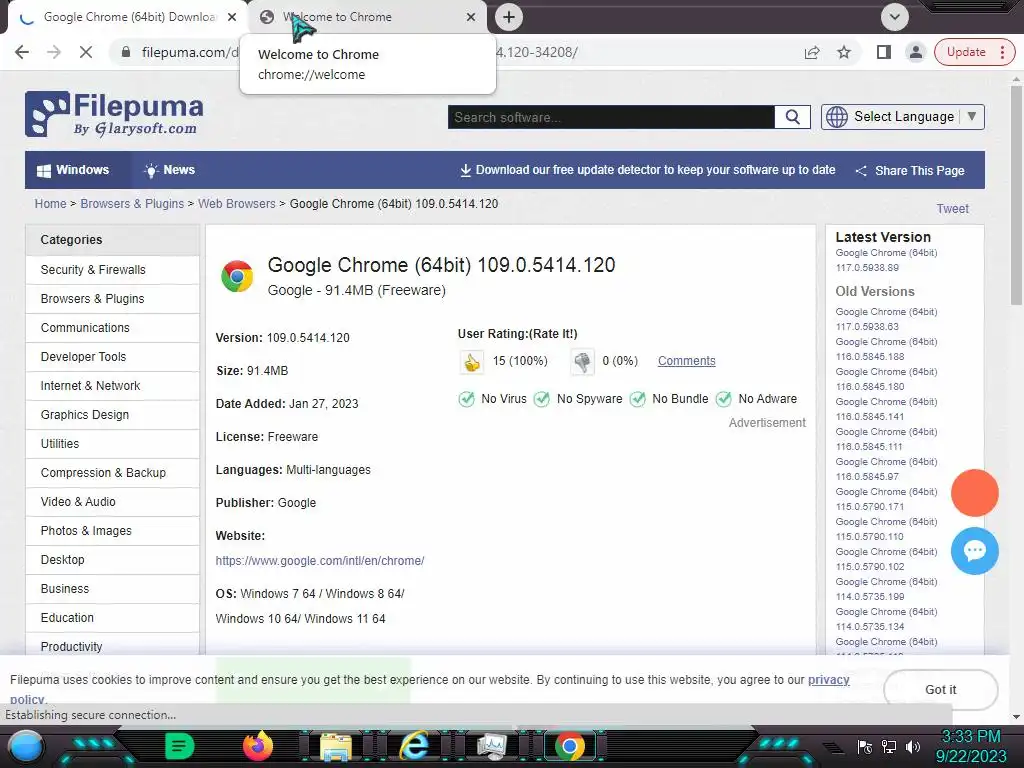This screenshot has width=1024, height=768.
Task: Open Windows Start orb
Action: point(25,746)
